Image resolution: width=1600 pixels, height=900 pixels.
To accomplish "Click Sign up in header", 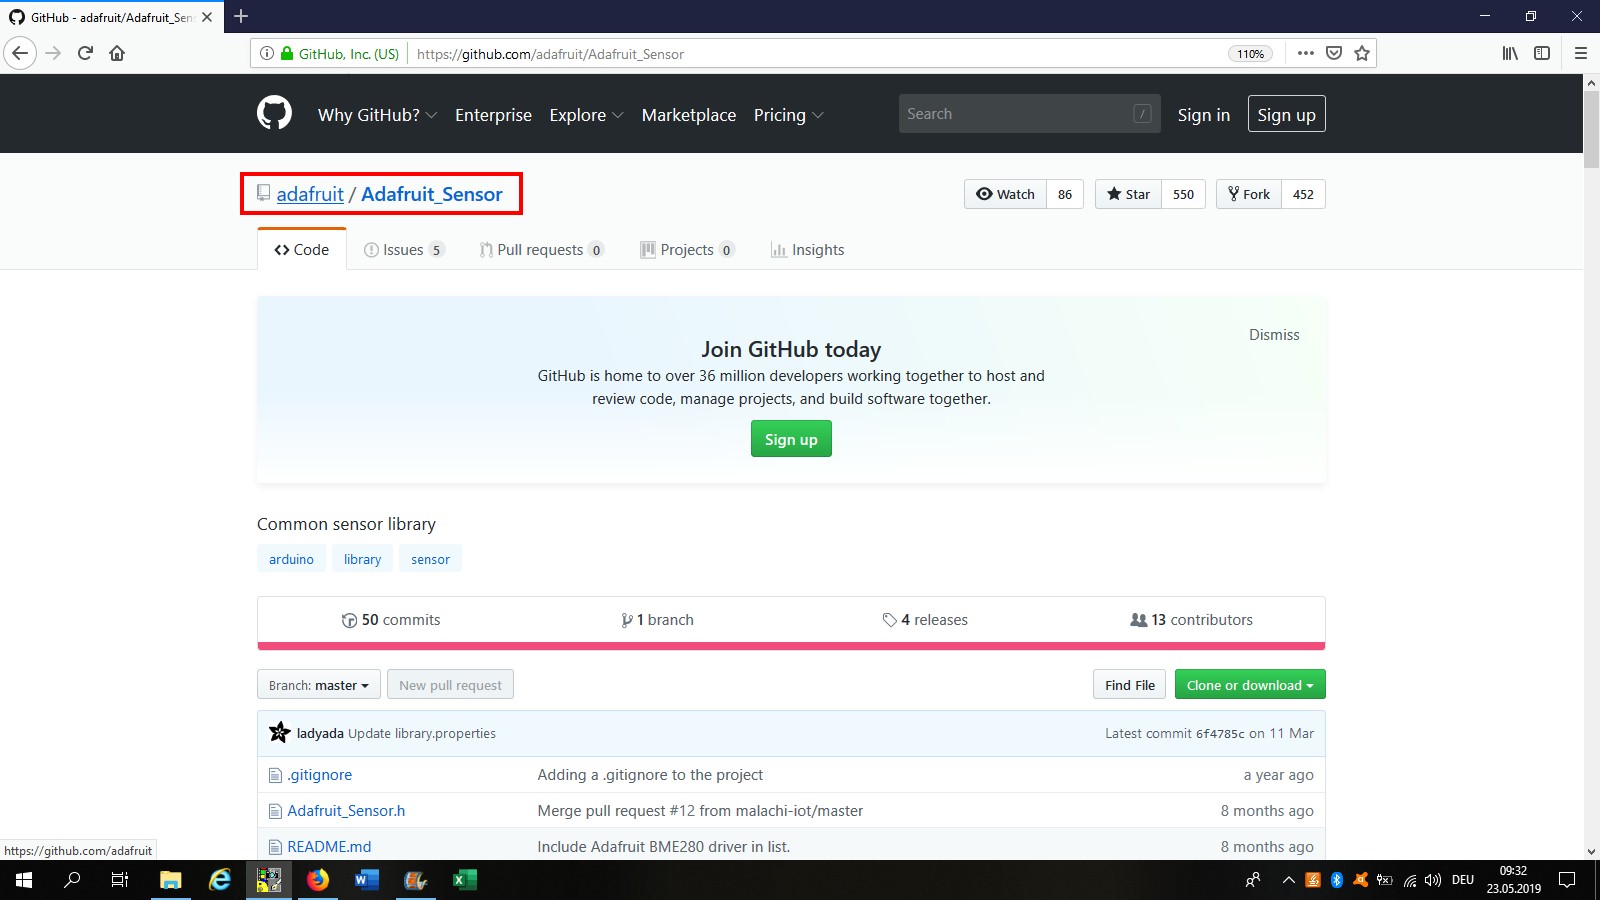I will click(1286, 114).
